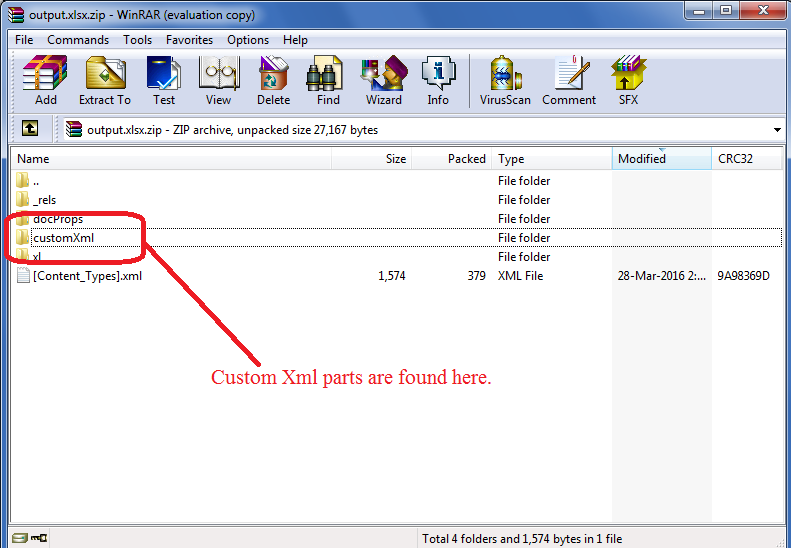Click the 1,574 size value
The height and width of the screenshot is (548, 791).
click(x=392, y=276)
